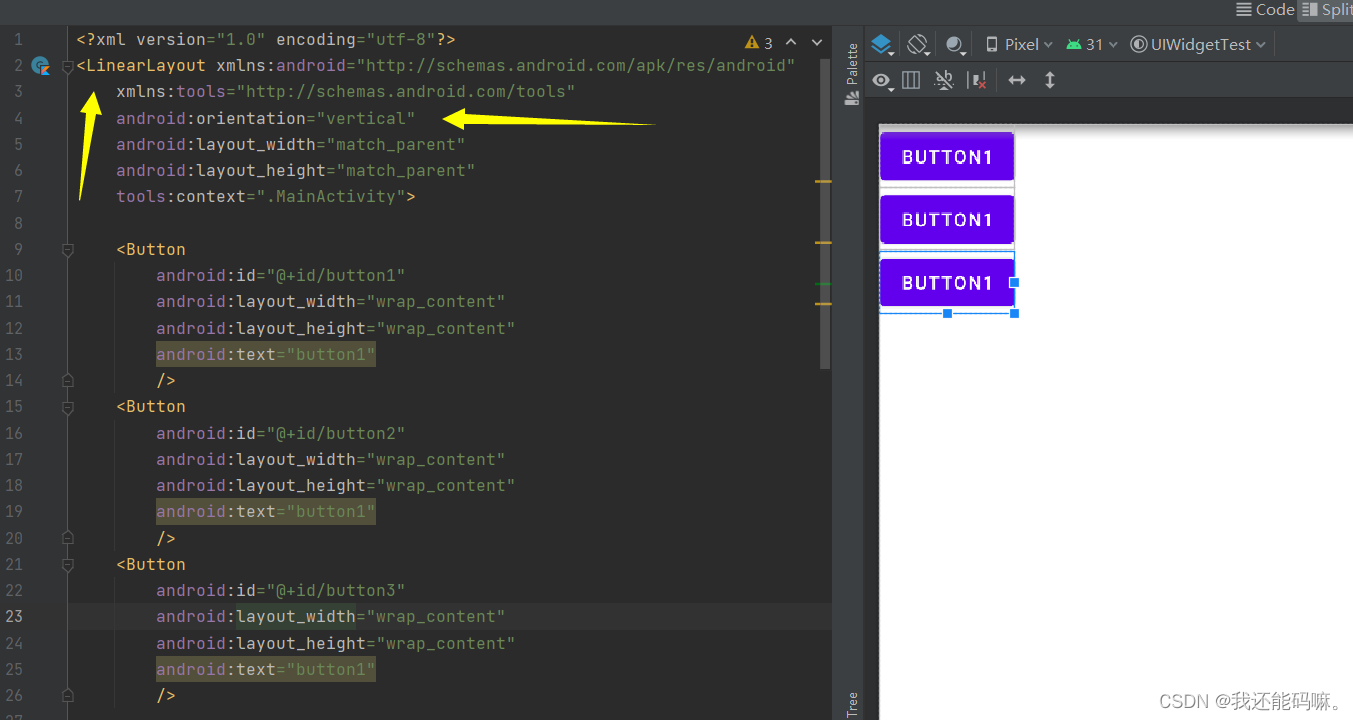This screenshot has width=1353, height=720.
Task: Go to previous highlighted problem arrow
Action: coord(791,42)
